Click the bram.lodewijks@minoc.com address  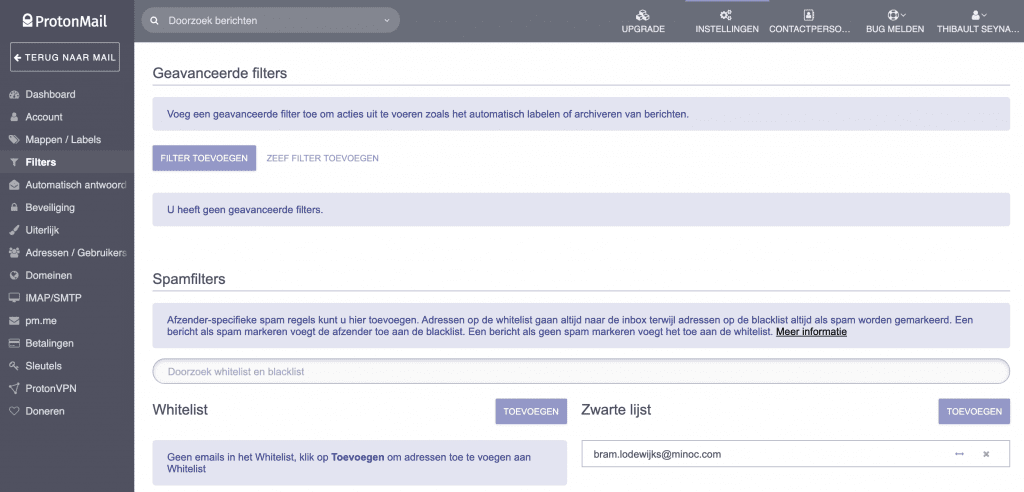tap(657, 454)
